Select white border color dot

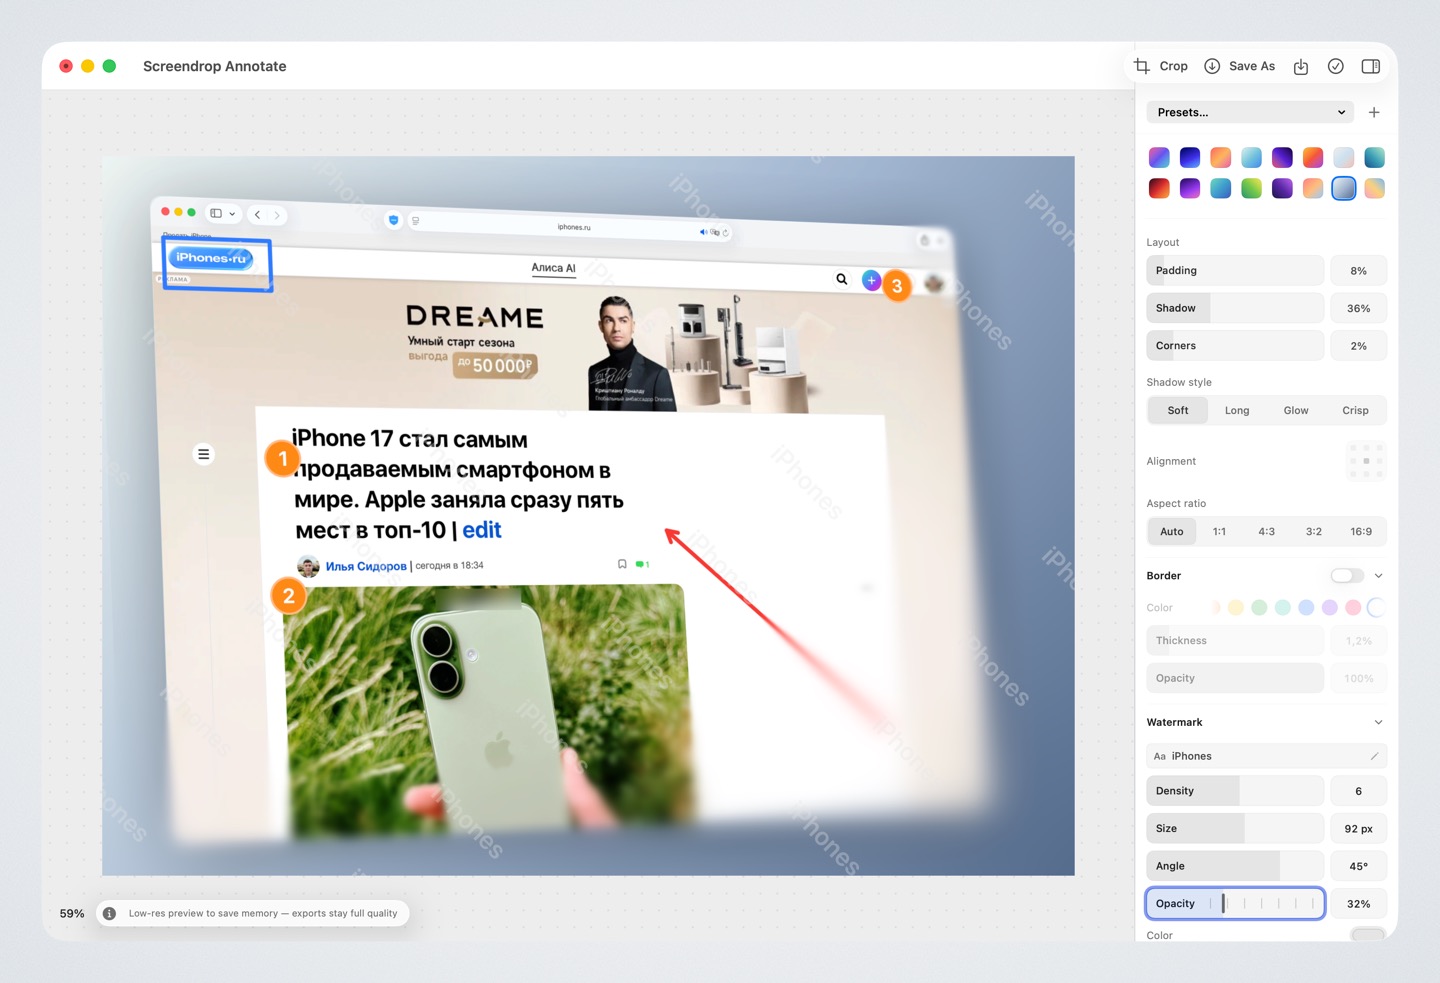pyautogui.click(x=1376, y=607)
